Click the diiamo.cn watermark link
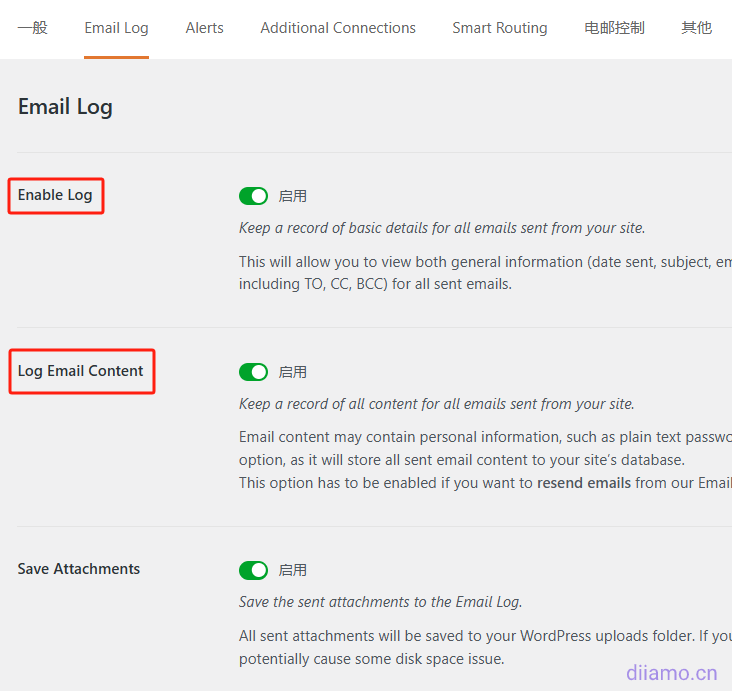Screen dimensions: 732x691 click(672, 672)
